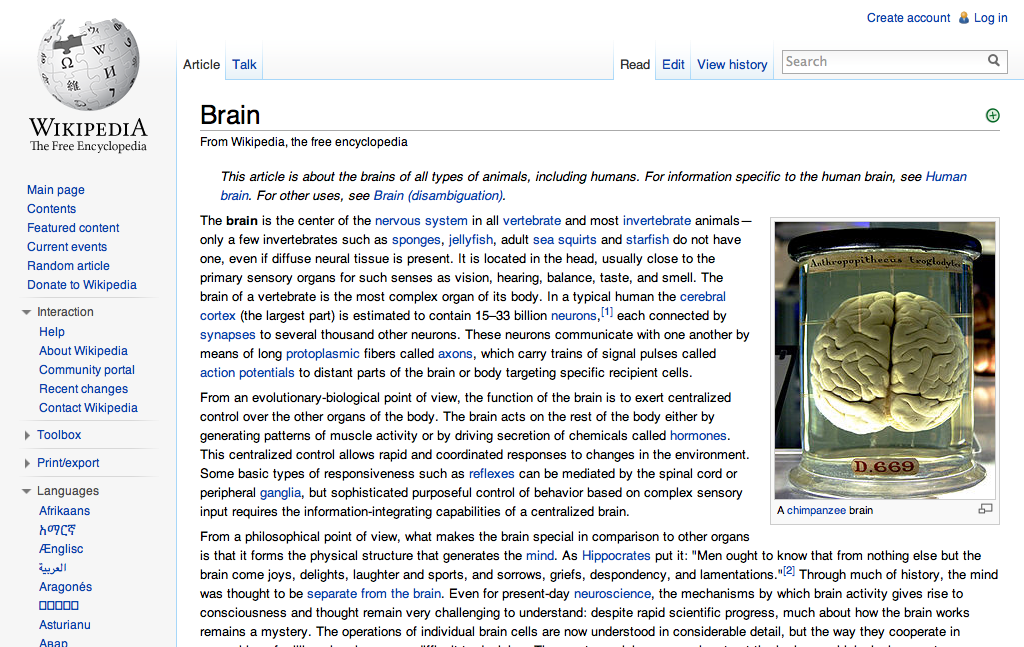Follow the mind link
1024x647 pixels.
(x=539, y=556)
